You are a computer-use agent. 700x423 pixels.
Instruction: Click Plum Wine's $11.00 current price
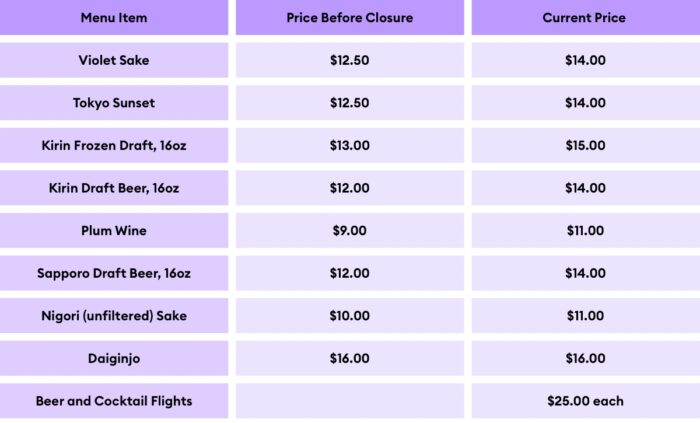[584, 231]
